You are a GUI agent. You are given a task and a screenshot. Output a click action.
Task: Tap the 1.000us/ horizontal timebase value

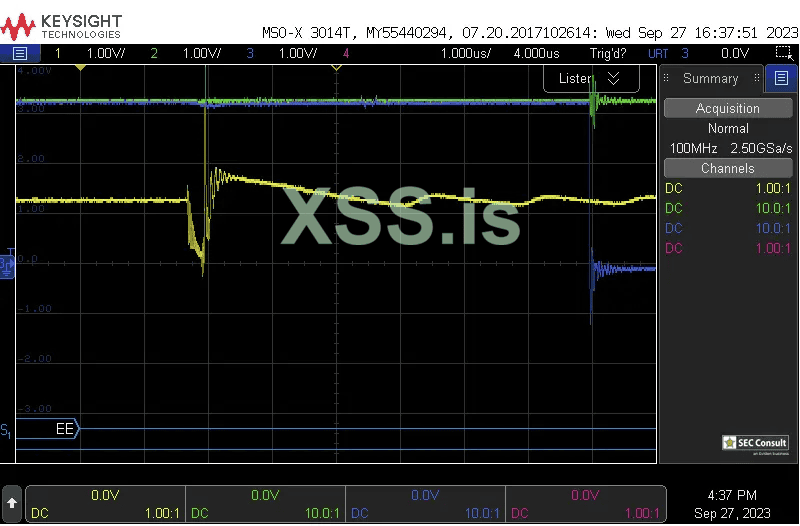click(x=466, y=53)
